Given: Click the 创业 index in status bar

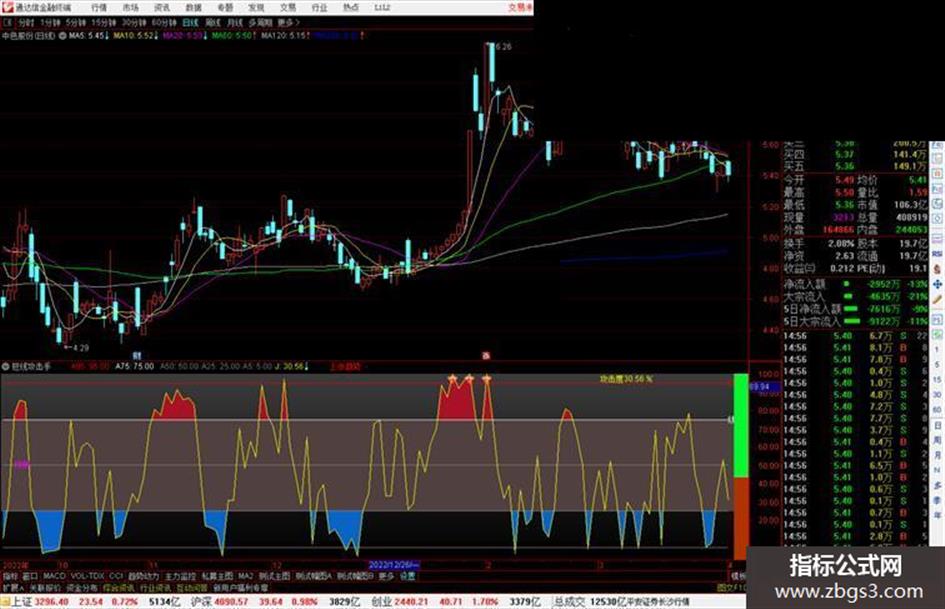Looking at the screenshot, I should pos(381,602).
